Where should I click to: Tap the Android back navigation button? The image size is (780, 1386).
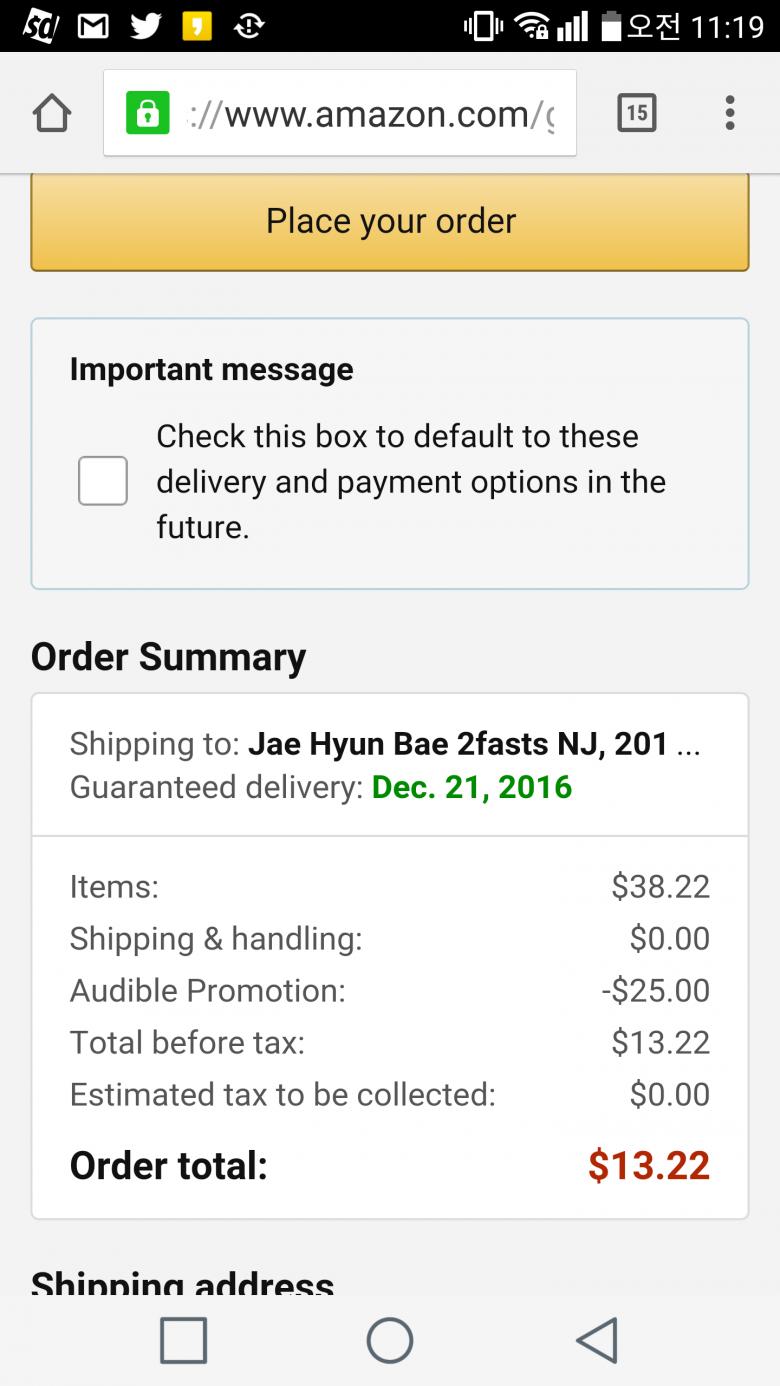click(597, 1340)
